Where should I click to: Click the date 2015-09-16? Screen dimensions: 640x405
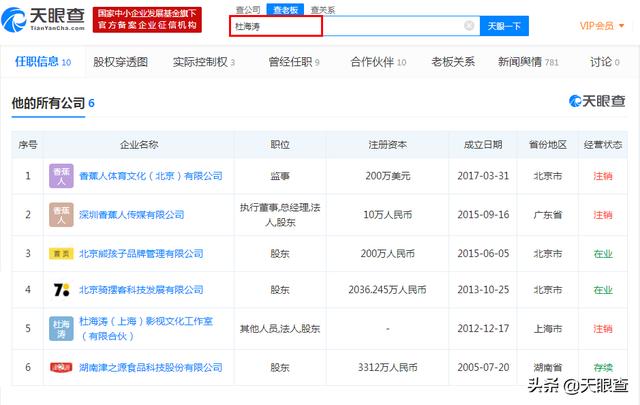[x=483, y=215]
